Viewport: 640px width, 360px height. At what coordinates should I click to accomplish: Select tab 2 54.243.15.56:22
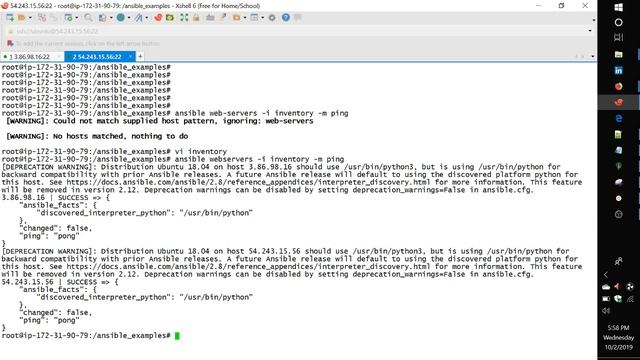pyautogui.click(x=97, y=57)
